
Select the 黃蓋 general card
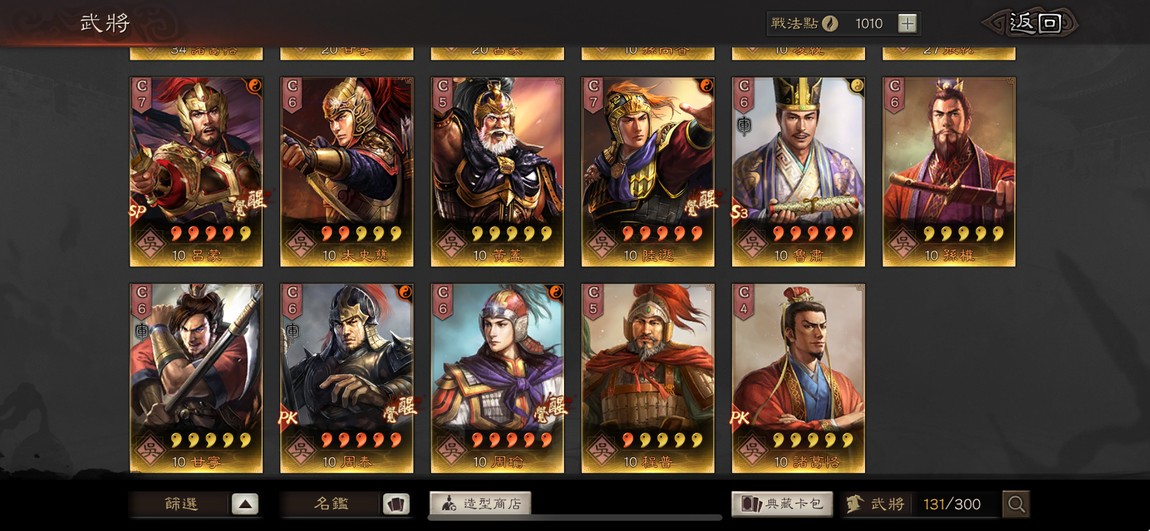point(497,172)
